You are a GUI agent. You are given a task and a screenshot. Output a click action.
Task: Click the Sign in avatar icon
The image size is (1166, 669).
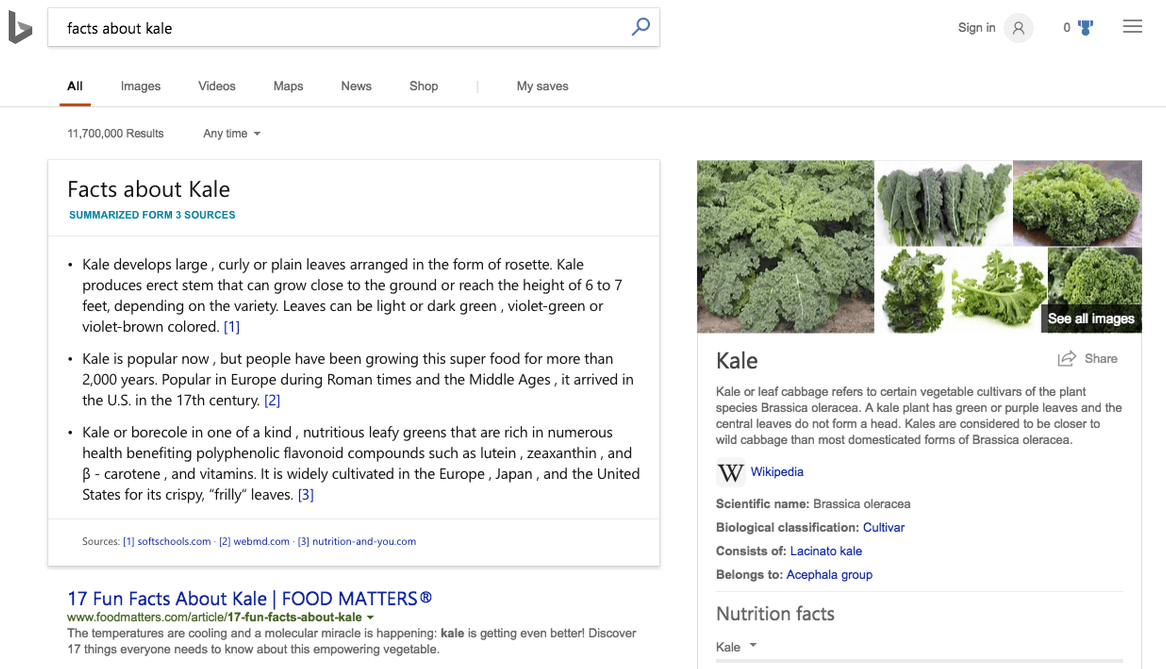click(1018, 27)
